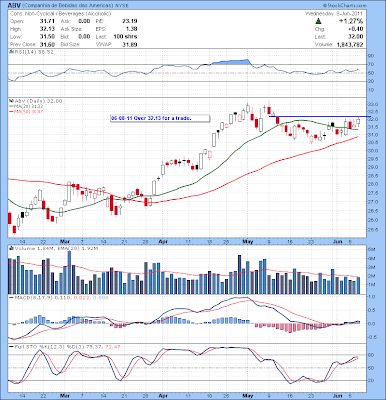Click the ABV (Daily) price legend icon
This screenshot has height=400, width=386.
[x=10, y=101]
